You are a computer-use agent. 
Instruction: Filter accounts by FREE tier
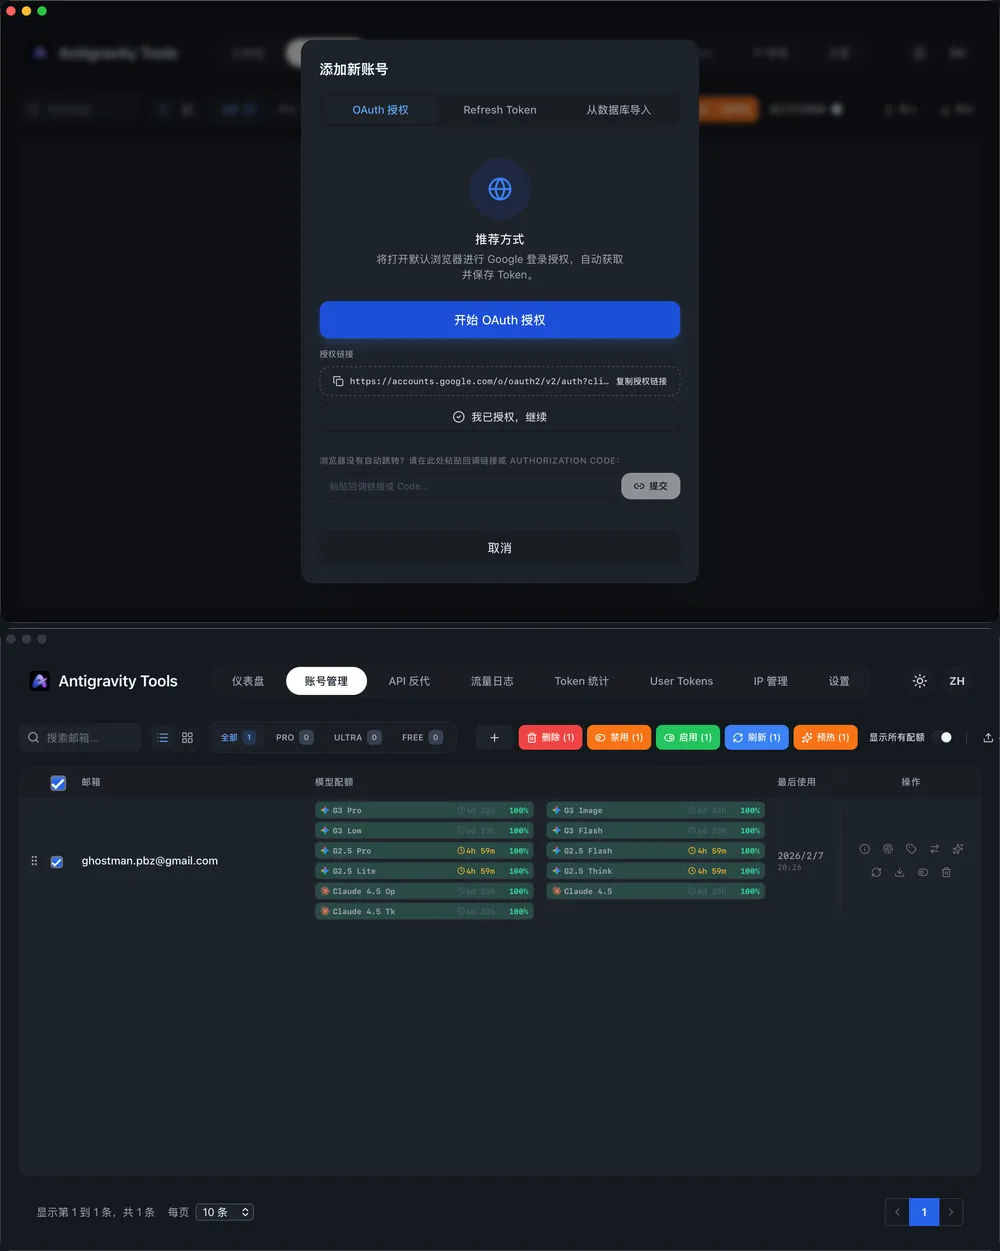tap(422, 737)
